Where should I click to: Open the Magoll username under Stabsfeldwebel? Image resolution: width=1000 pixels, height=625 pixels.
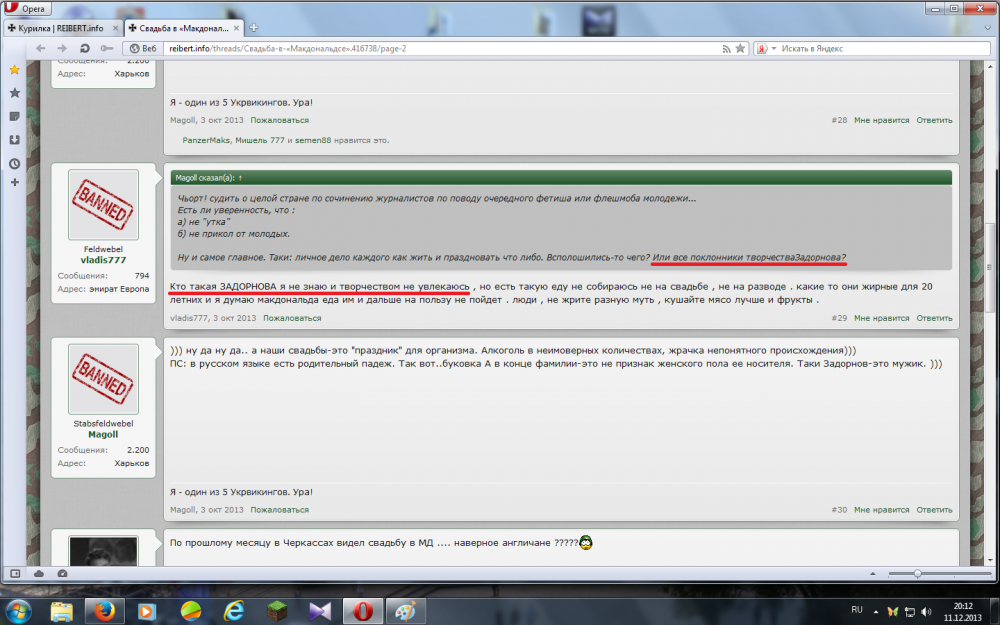click(103, 434)
